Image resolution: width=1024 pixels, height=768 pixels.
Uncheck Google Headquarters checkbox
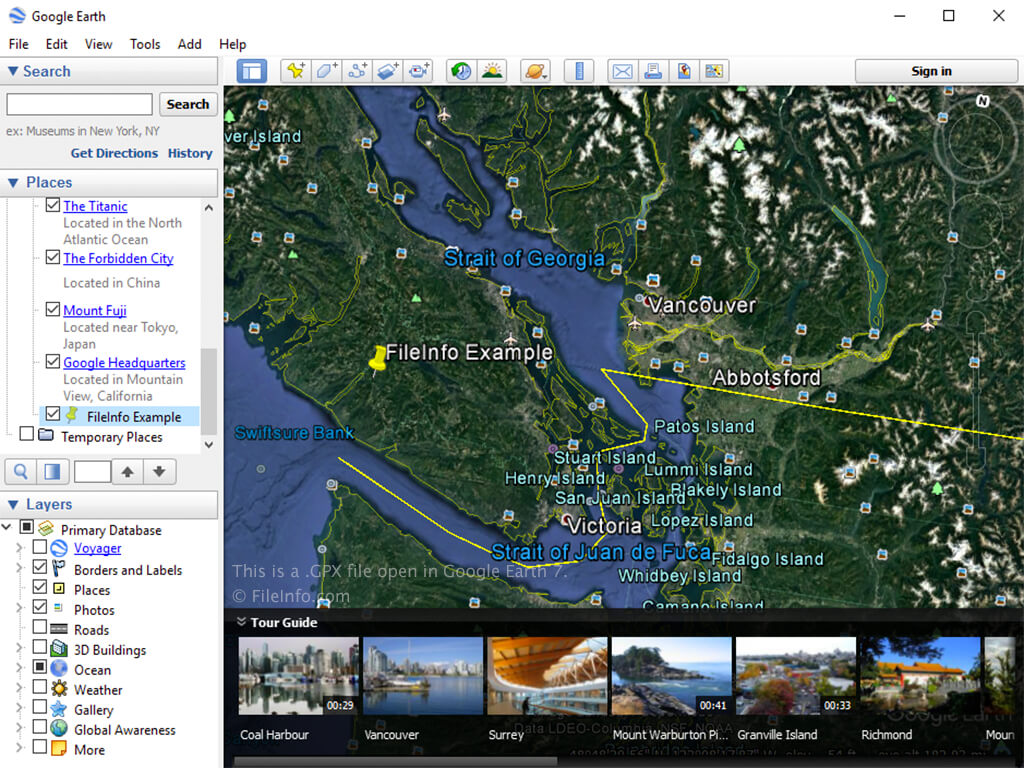coord(53,361)
